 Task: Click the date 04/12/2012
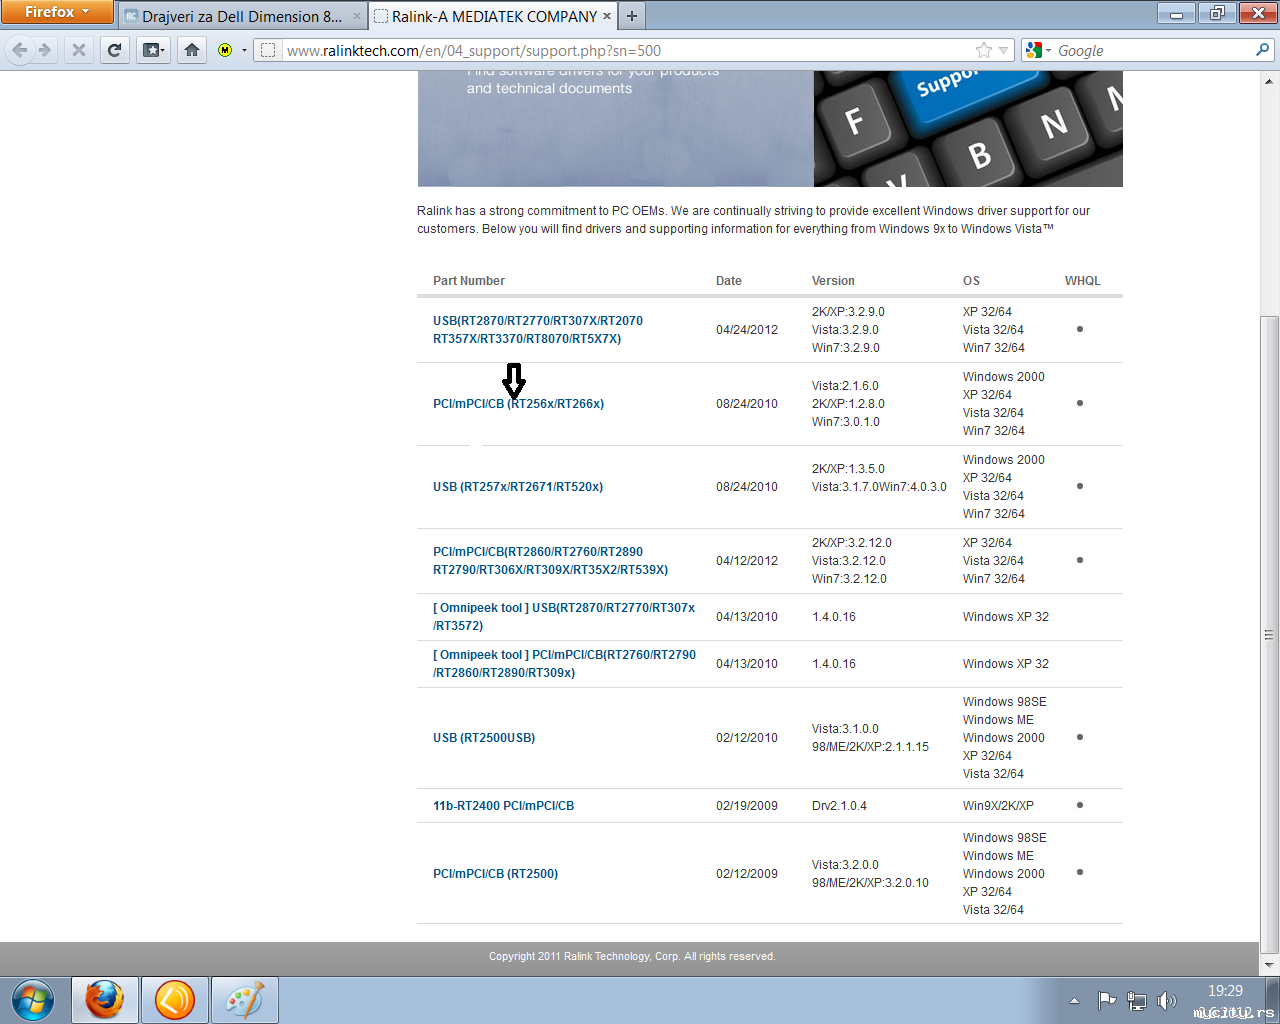point(747,561)
